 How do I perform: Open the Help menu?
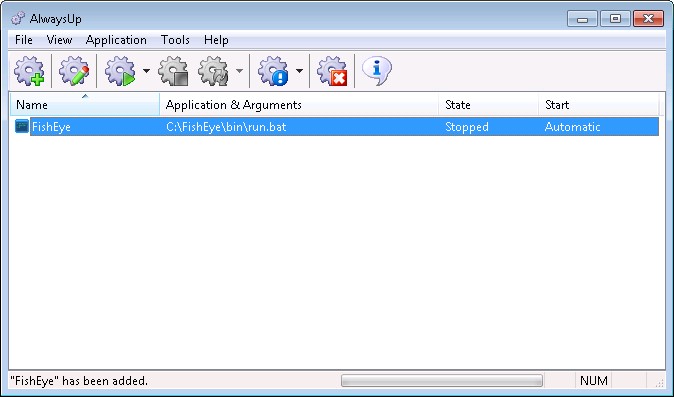(x=216, y=40)
